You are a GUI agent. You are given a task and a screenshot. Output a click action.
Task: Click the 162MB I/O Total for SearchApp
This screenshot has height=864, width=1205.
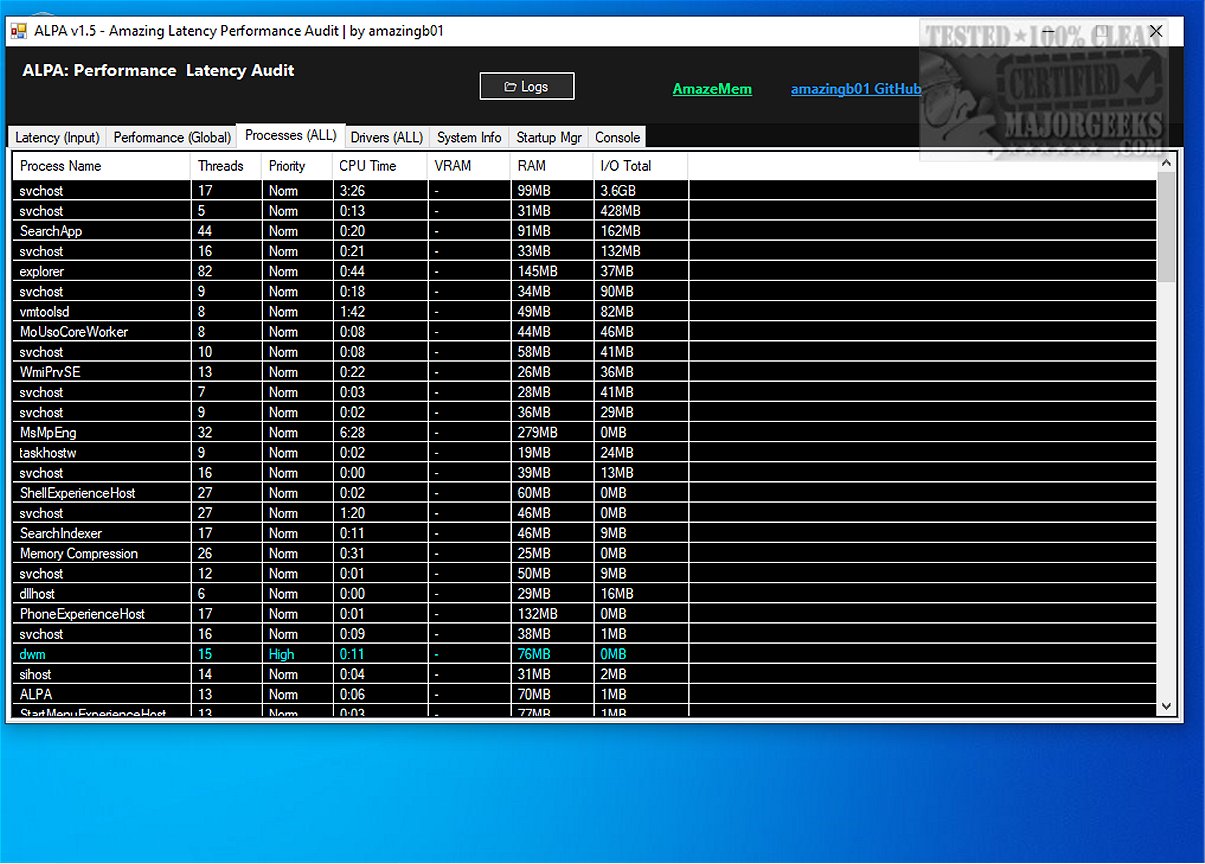pyautogui.click(x=620, y=231)
